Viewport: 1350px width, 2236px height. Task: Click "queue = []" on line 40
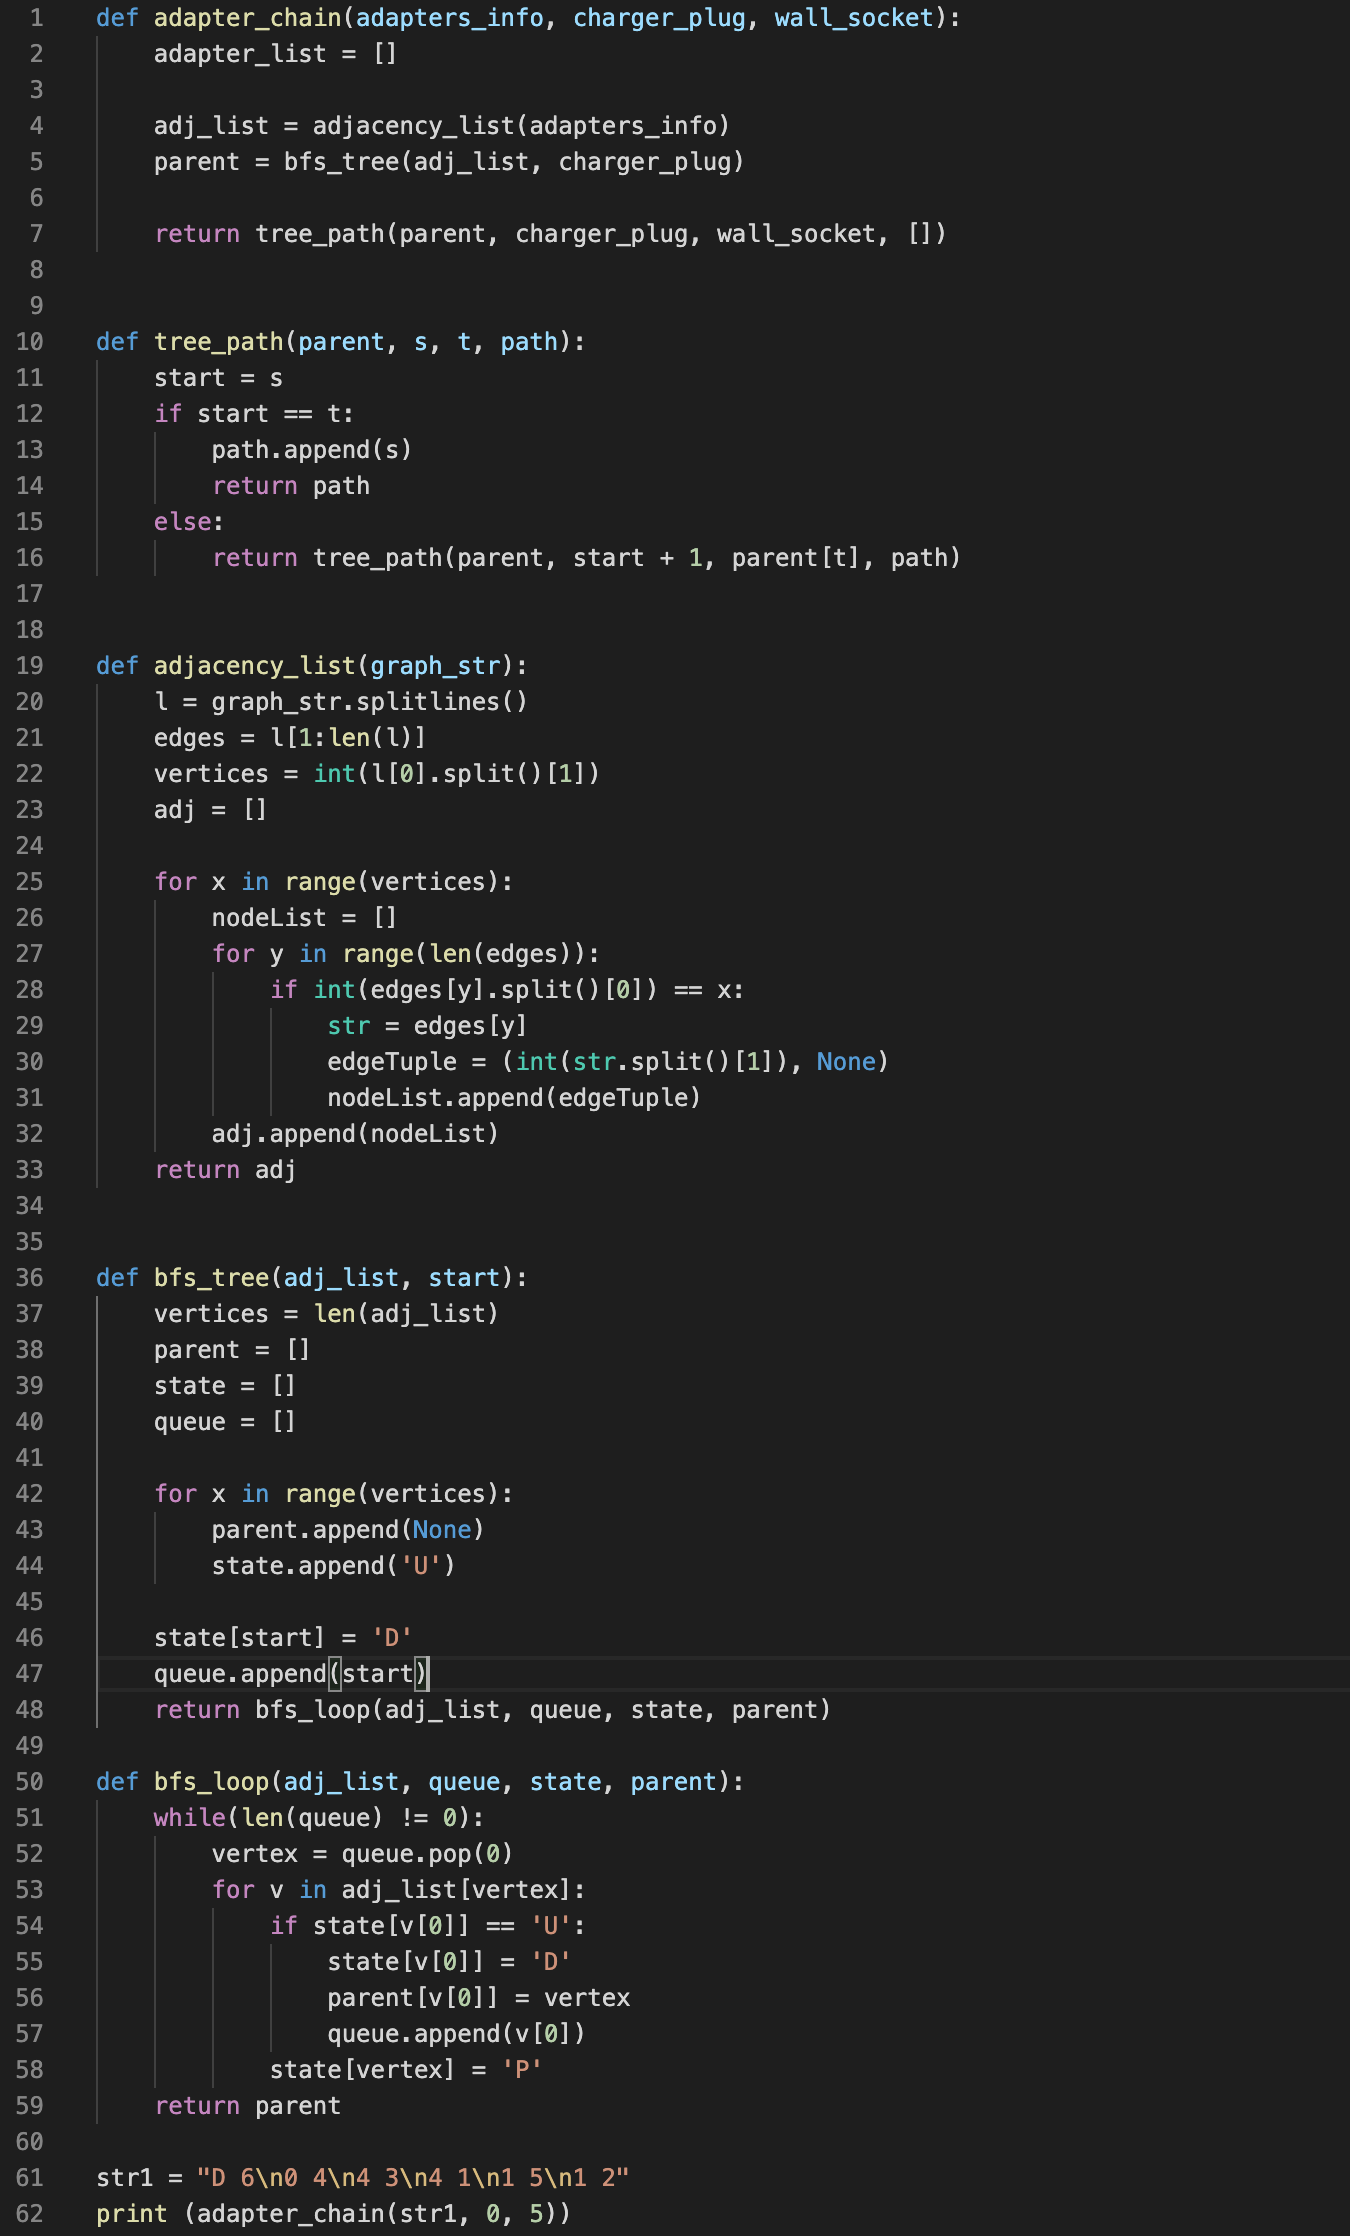coord(226,1422)
